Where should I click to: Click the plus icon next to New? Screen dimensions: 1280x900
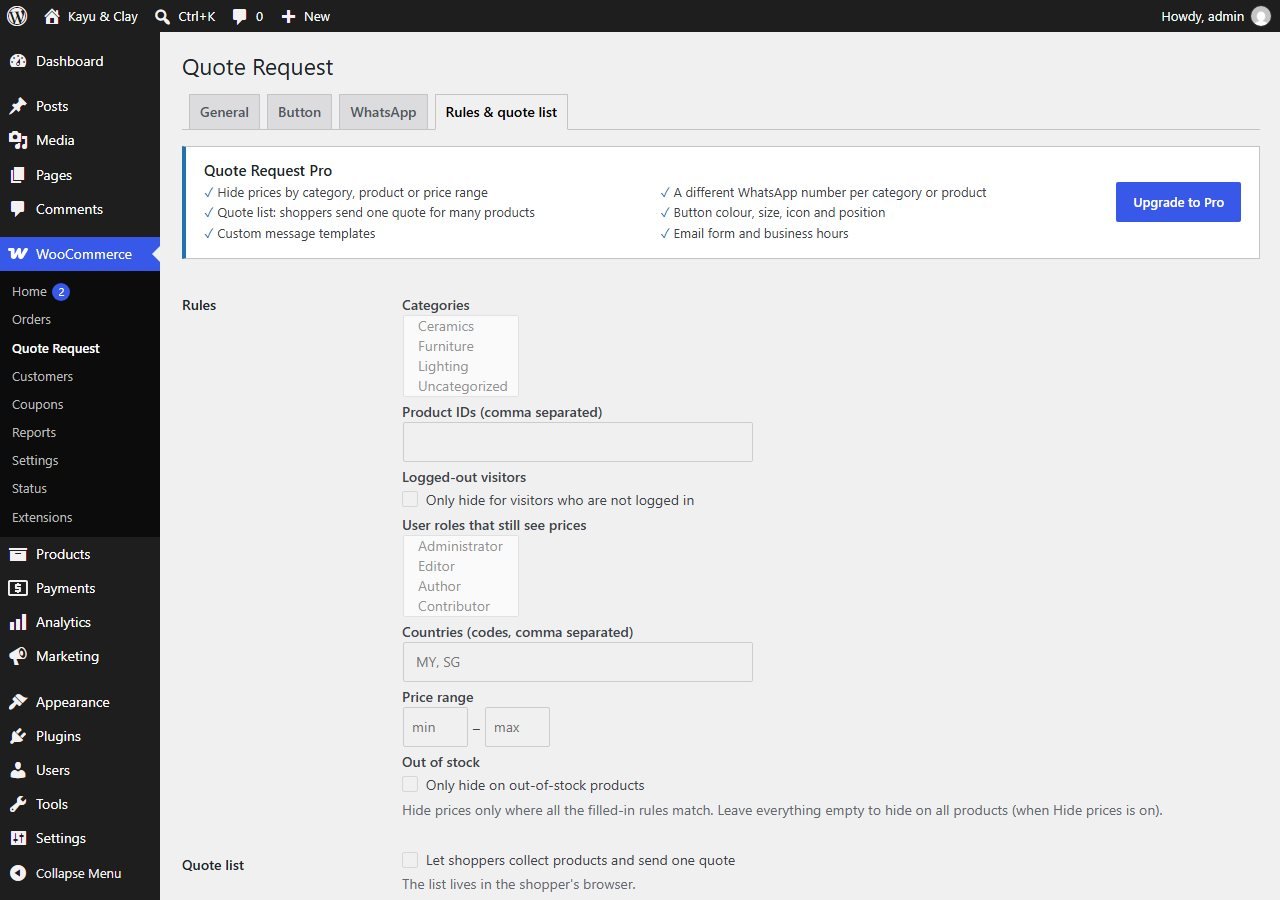click(288, 16)
